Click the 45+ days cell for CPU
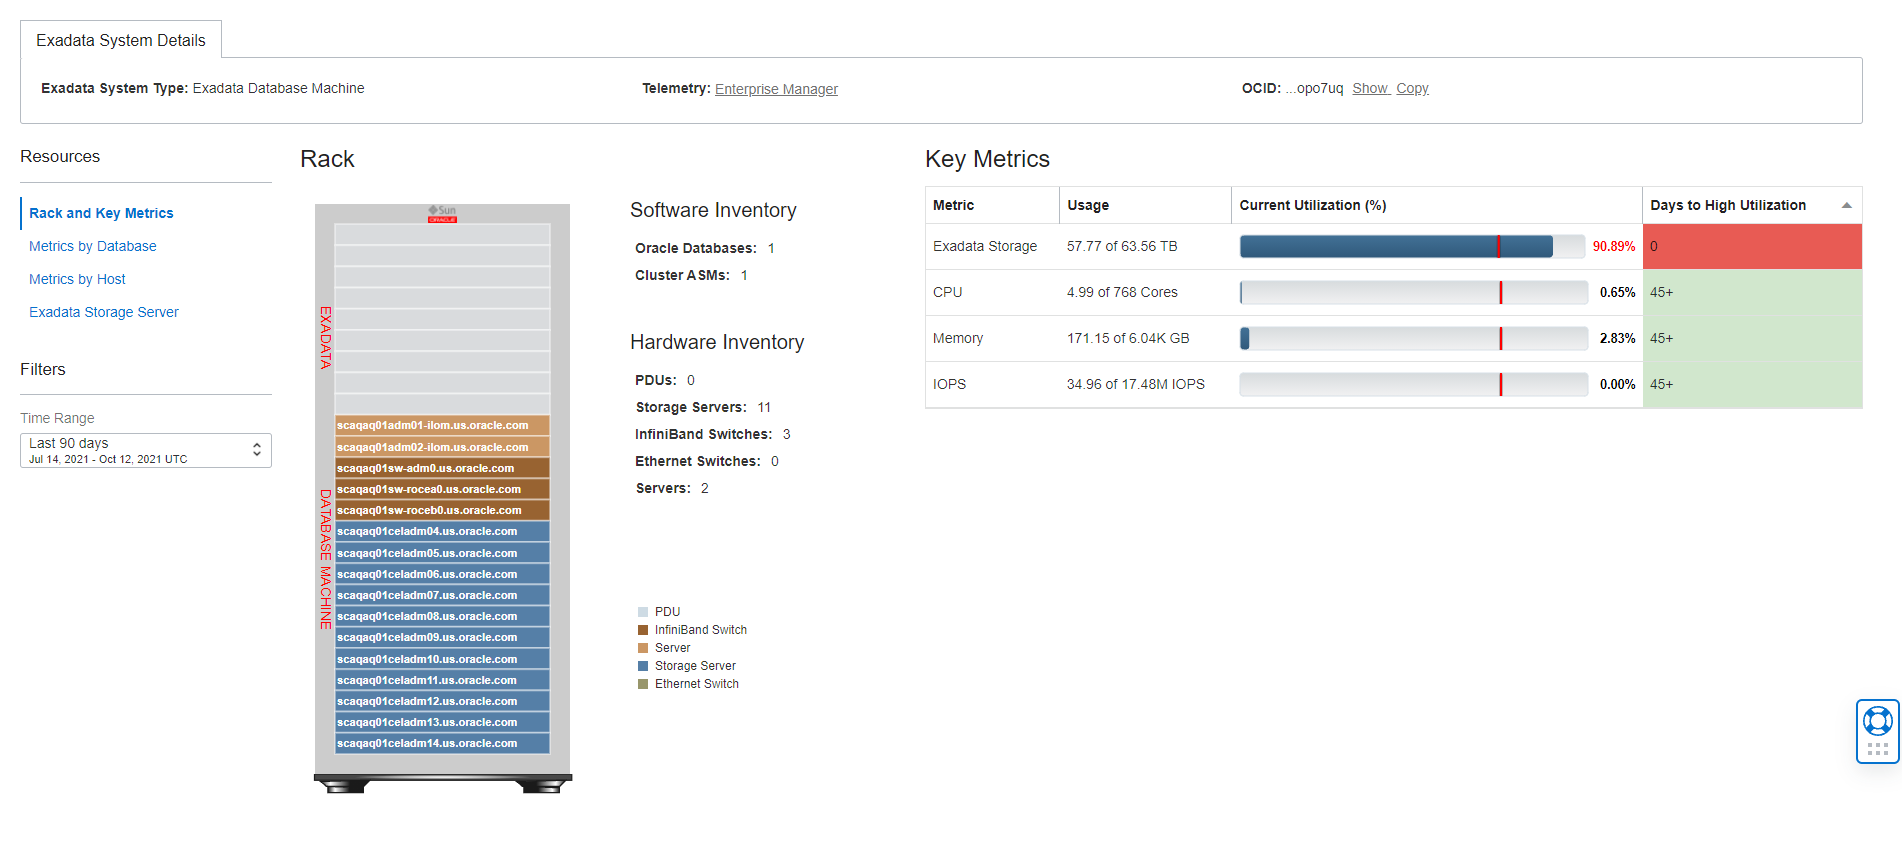This screenshot has width=1902, height=843. point(1752,292)
